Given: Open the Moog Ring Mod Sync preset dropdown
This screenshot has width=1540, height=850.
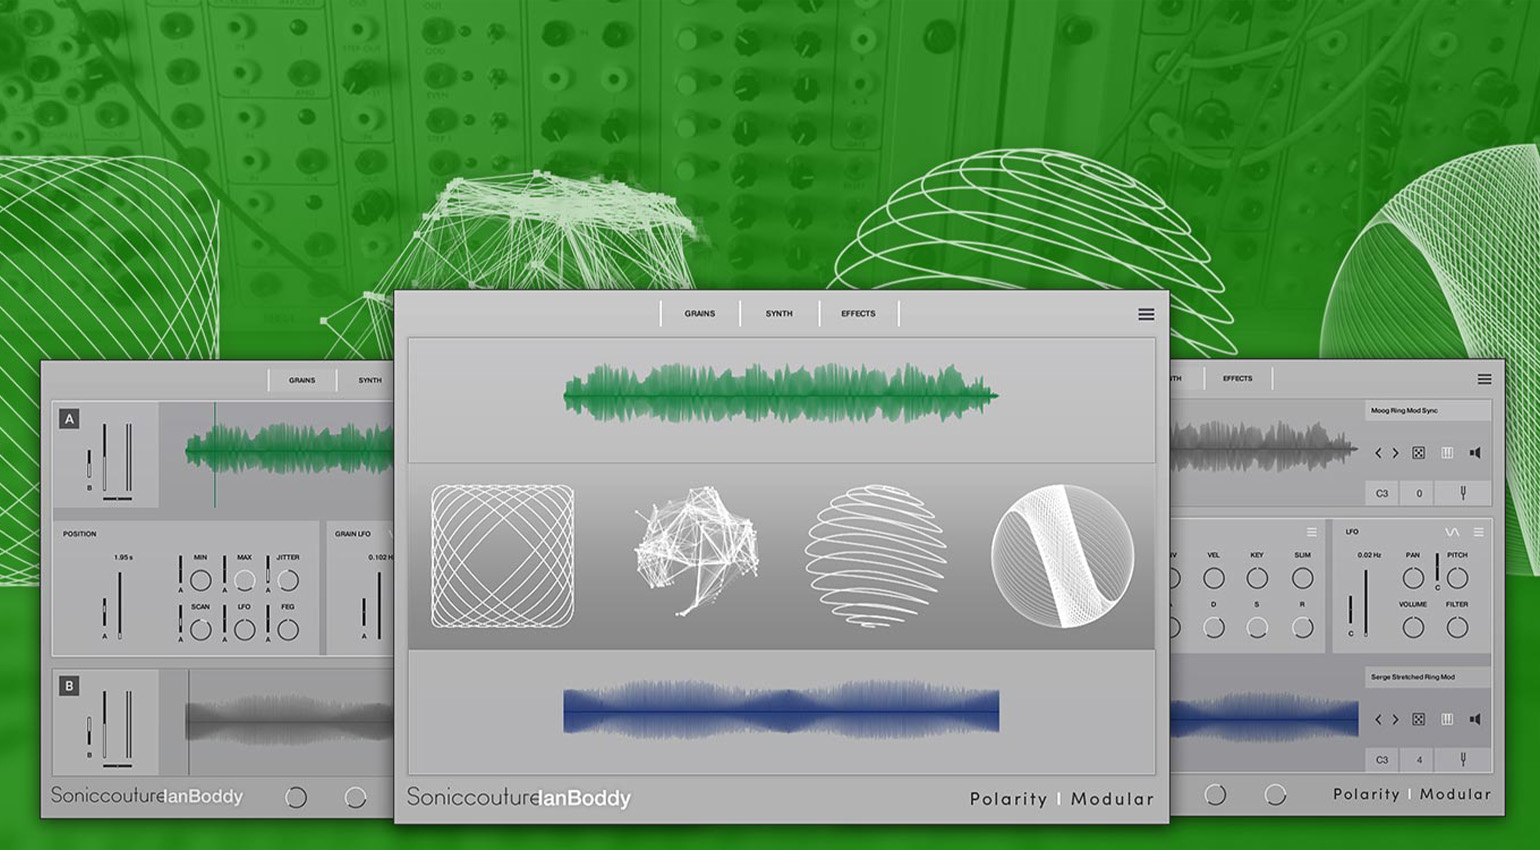Looking at the screenshot, I should tap(1427, 411).
